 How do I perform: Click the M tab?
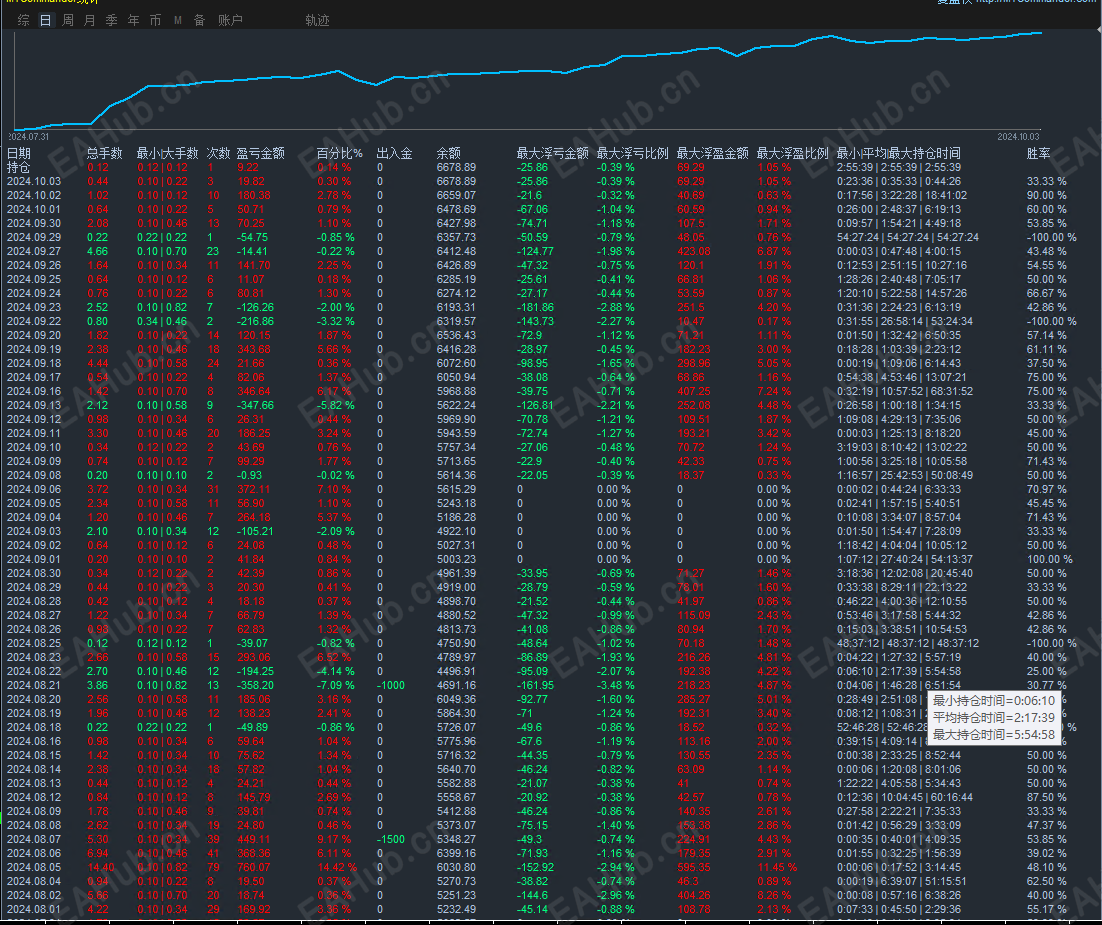pos(178,20)
